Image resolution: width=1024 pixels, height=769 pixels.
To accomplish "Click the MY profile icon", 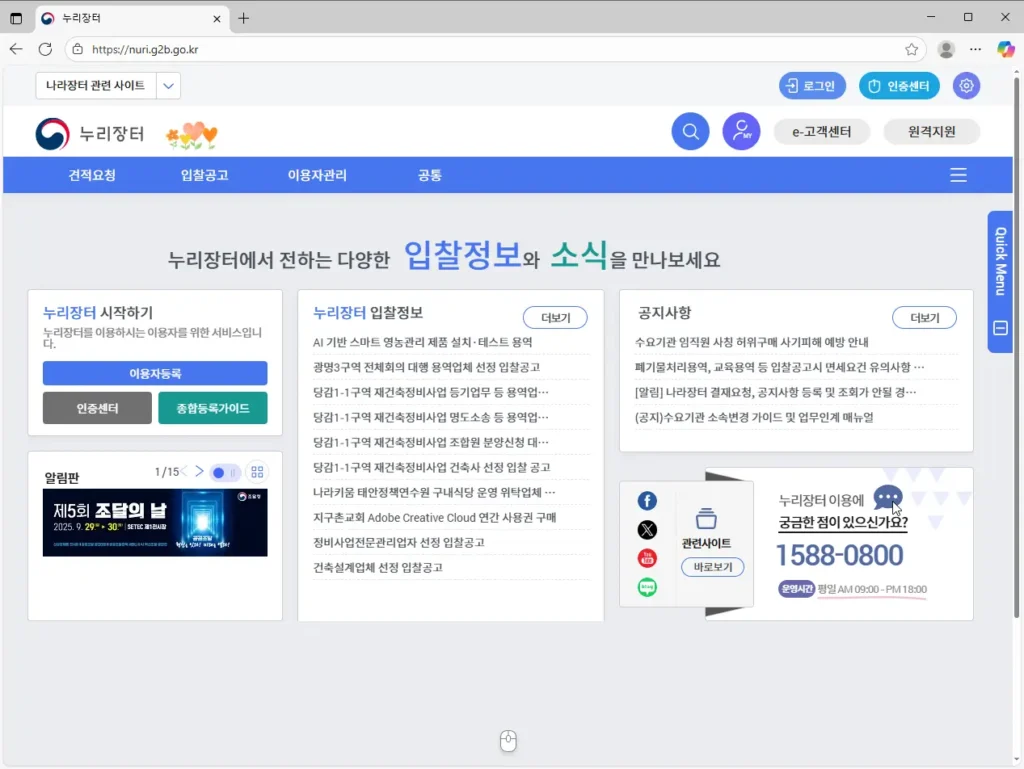I will click(741, 131).
